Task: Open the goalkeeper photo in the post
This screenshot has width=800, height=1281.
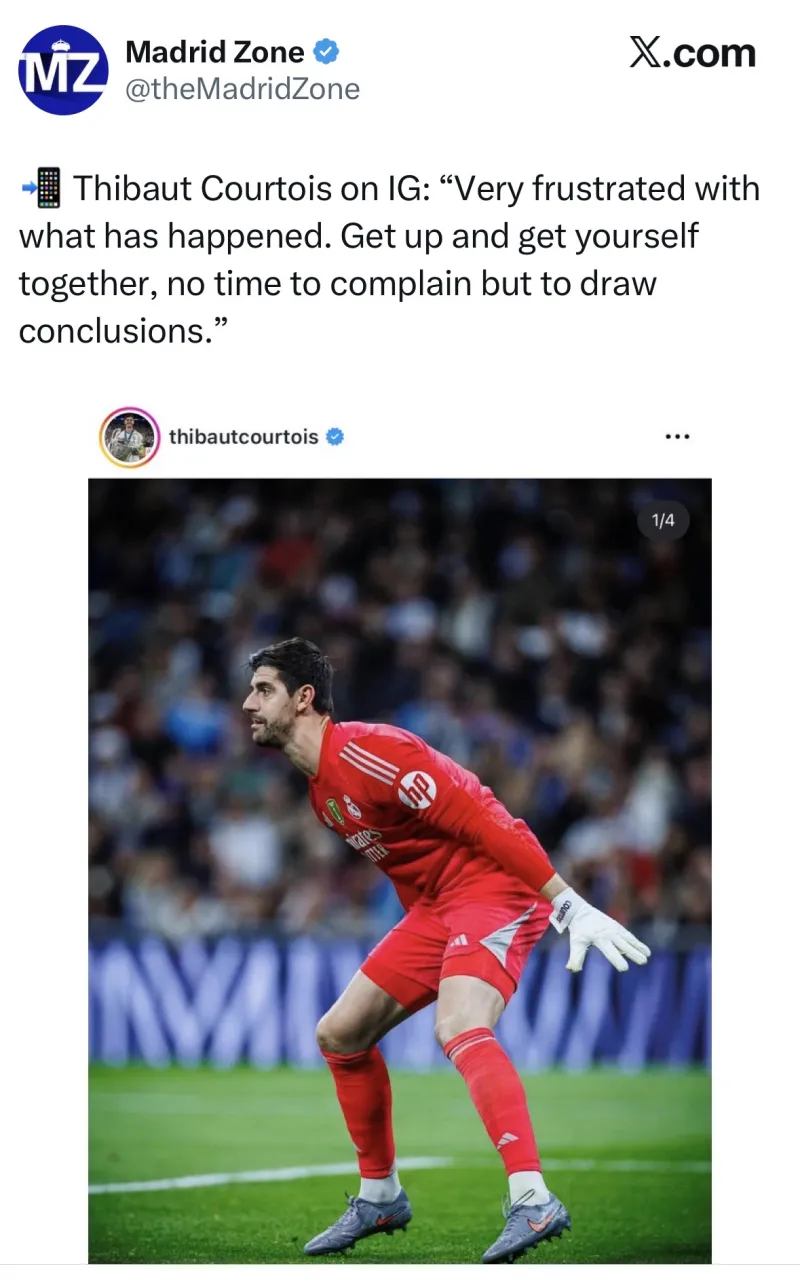Action: 400,871
